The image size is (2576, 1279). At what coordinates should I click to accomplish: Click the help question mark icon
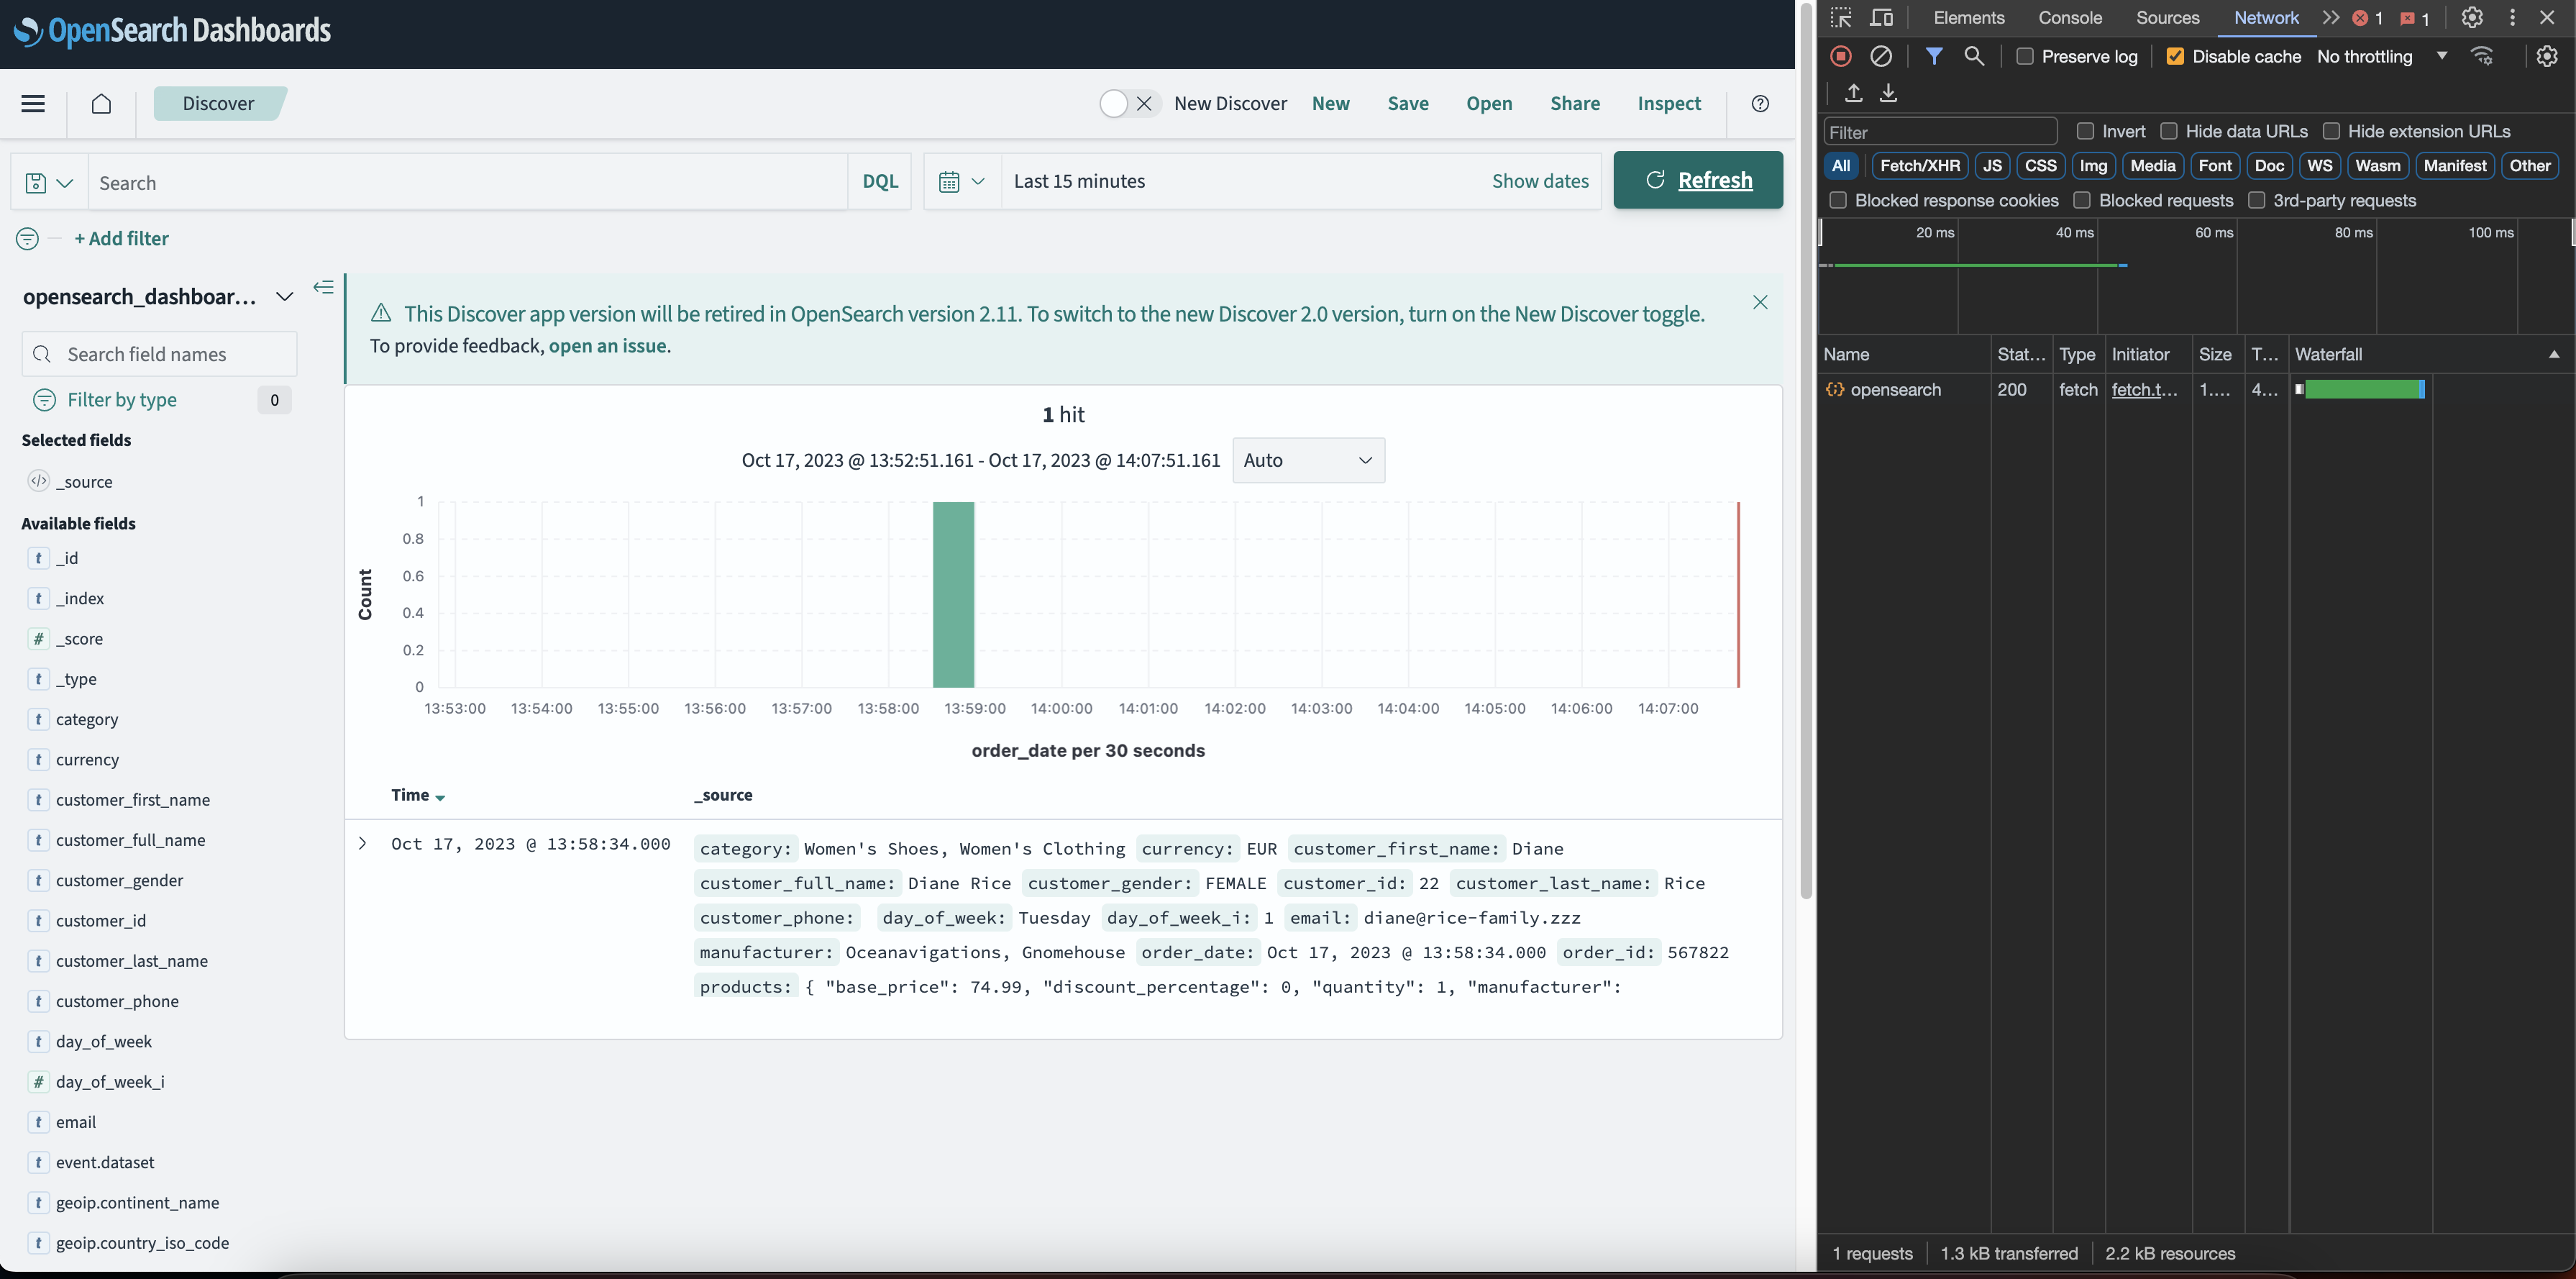click(x=1760, y=104)
